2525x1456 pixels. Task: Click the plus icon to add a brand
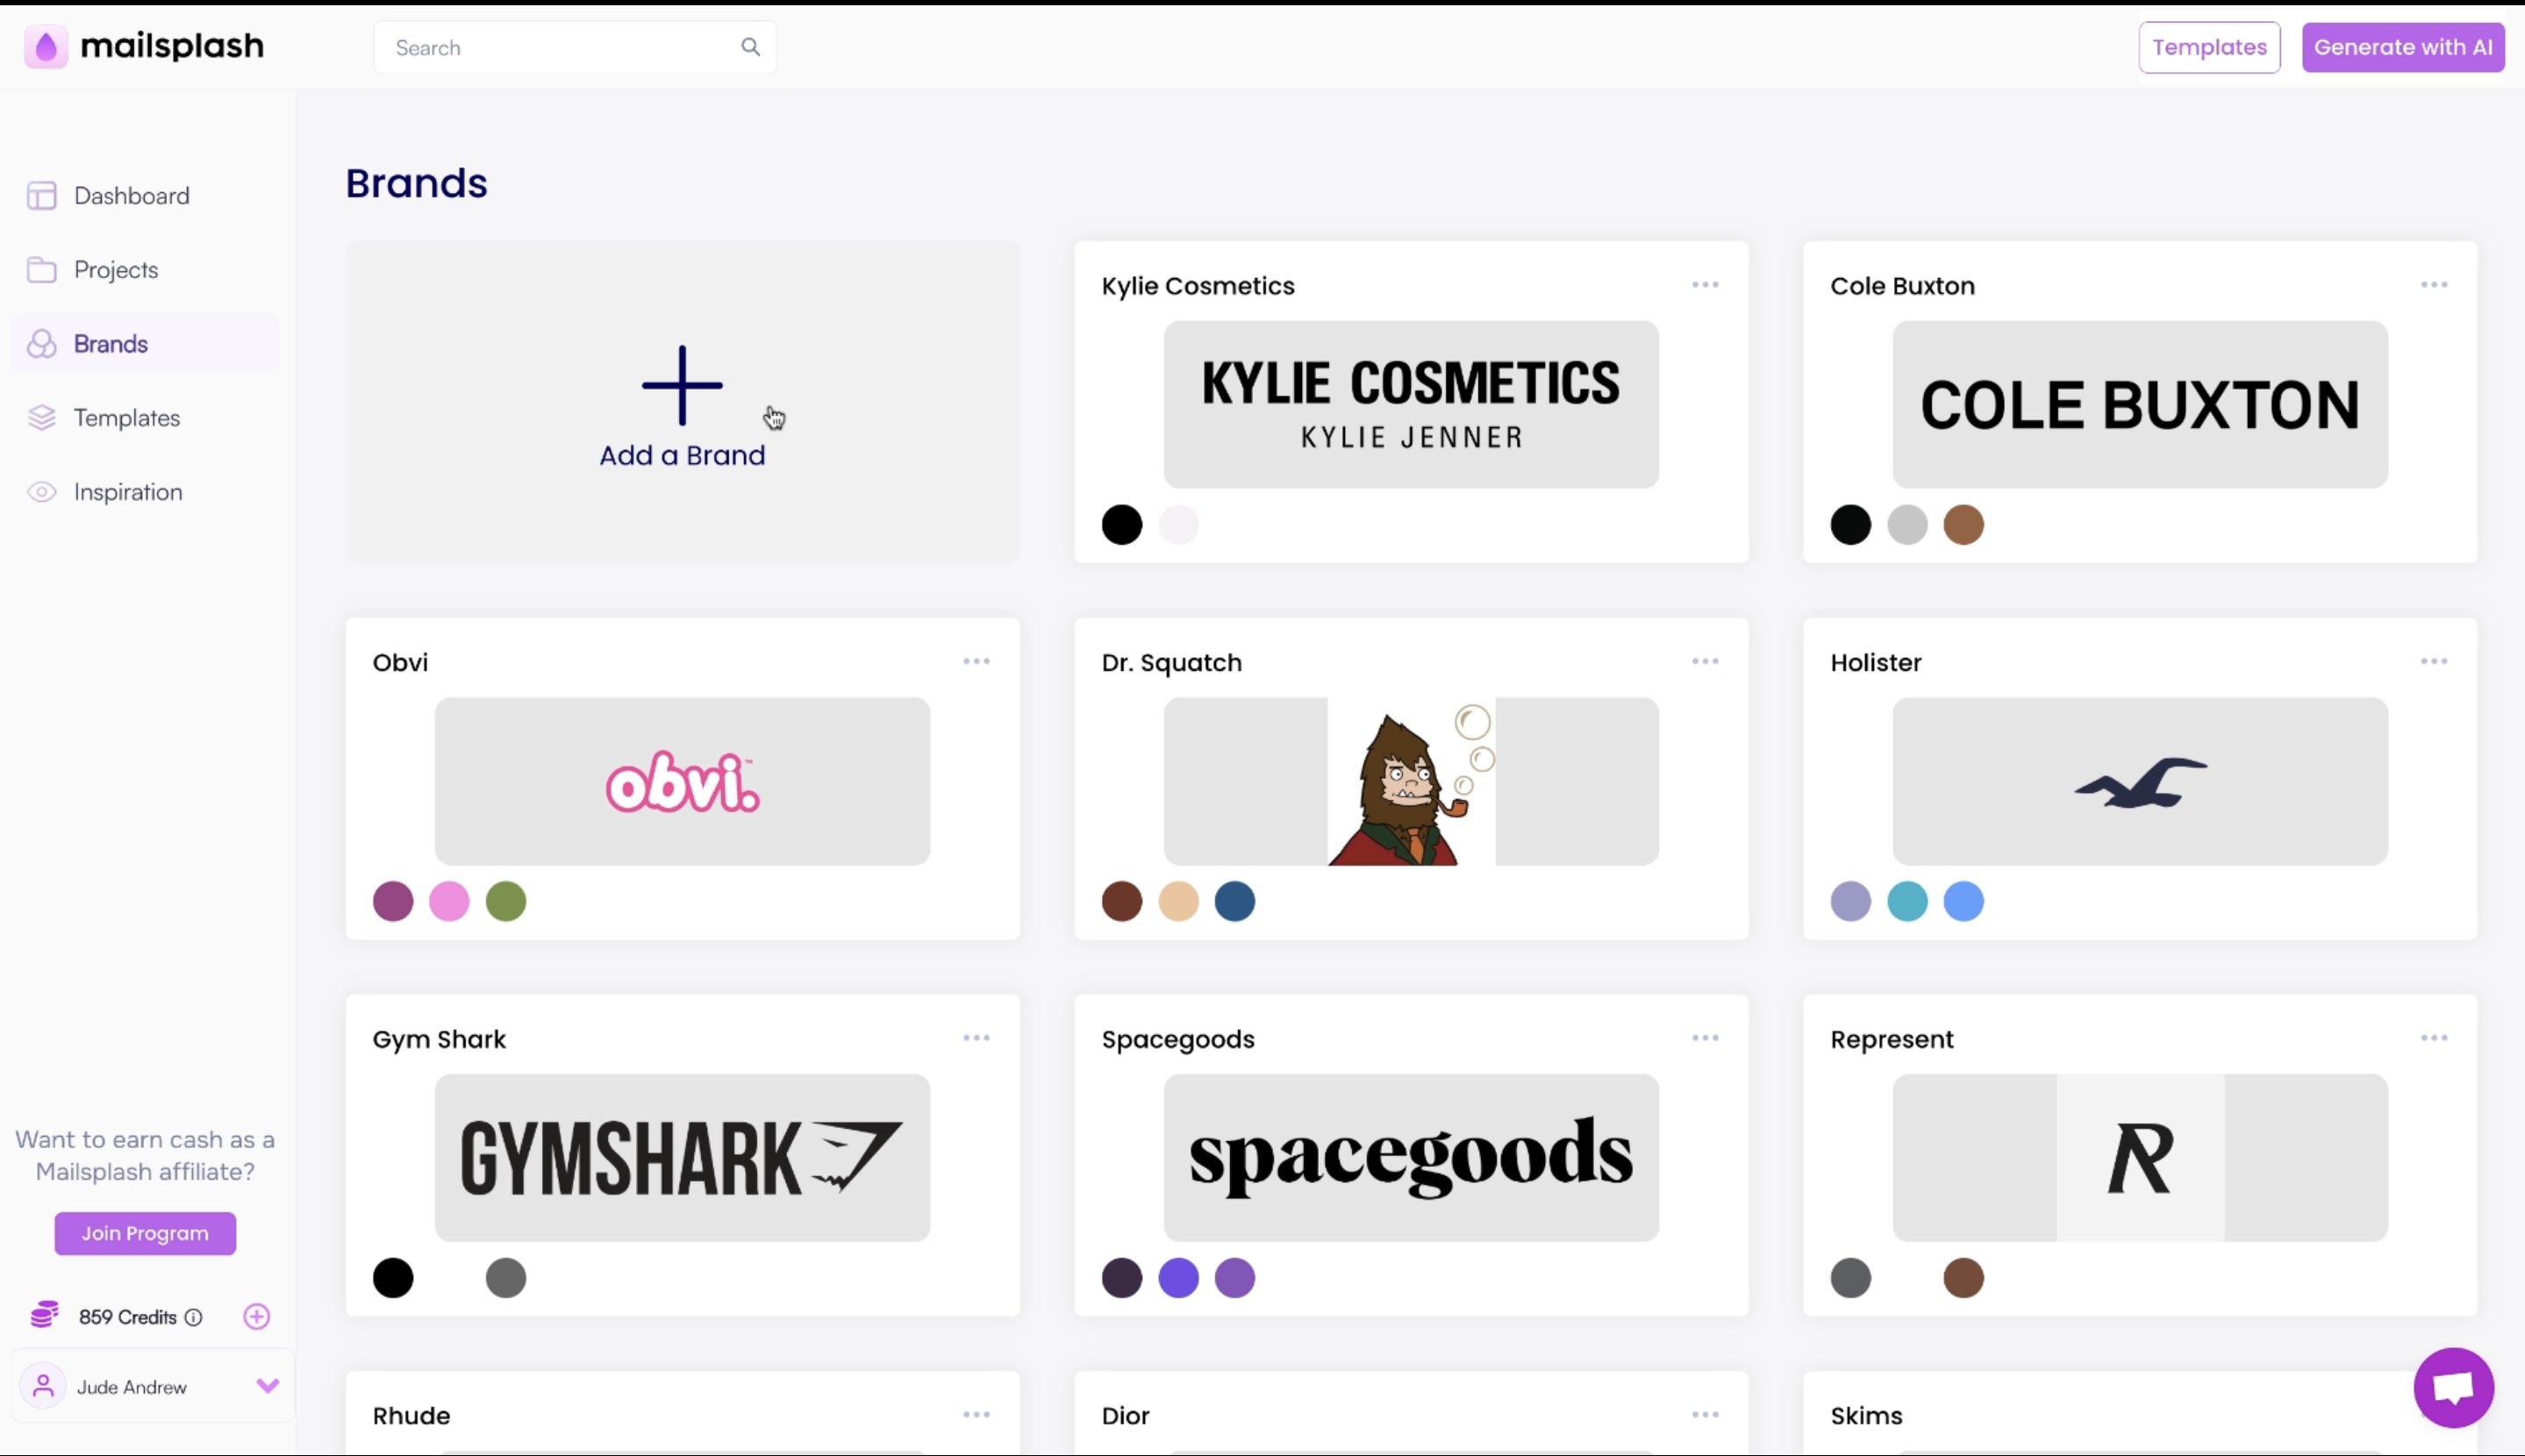coord(682,385)
